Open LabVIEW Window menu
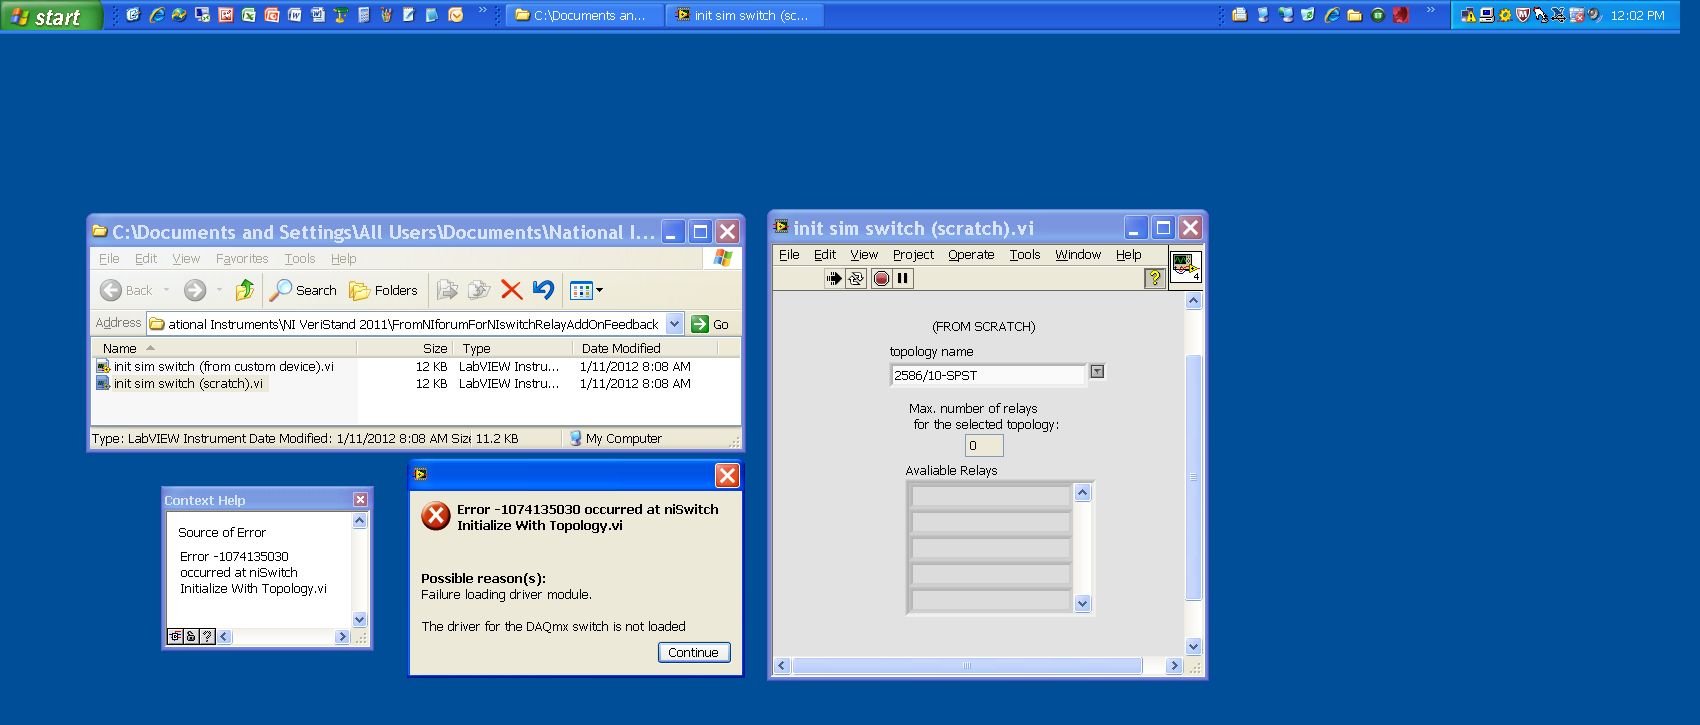 tap(1078, 254)
